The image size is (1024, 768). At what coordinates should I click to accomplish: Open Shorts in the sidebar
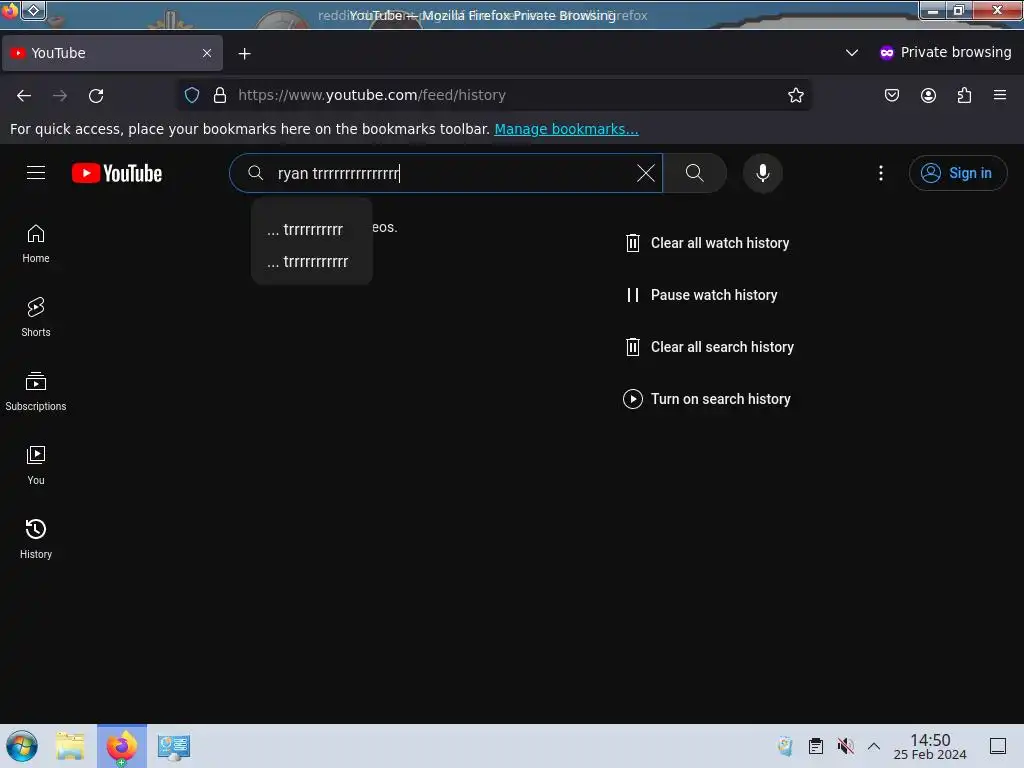coord(36,317)
